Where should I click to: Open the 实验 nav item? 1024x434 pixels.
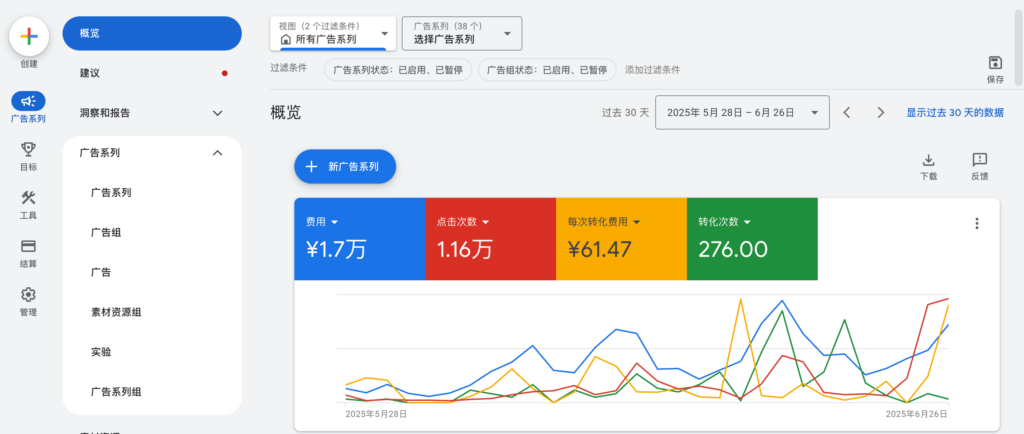152,352
